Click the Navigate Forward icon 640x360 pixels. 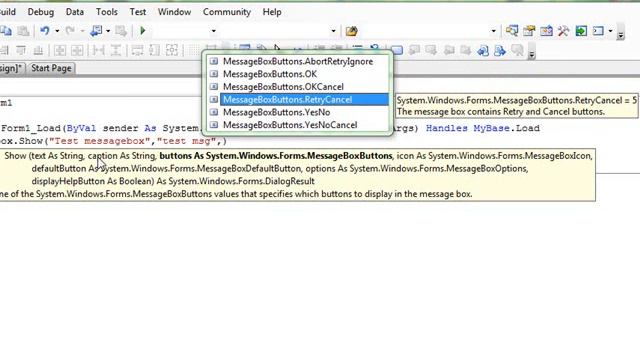[x=121, y=31]
